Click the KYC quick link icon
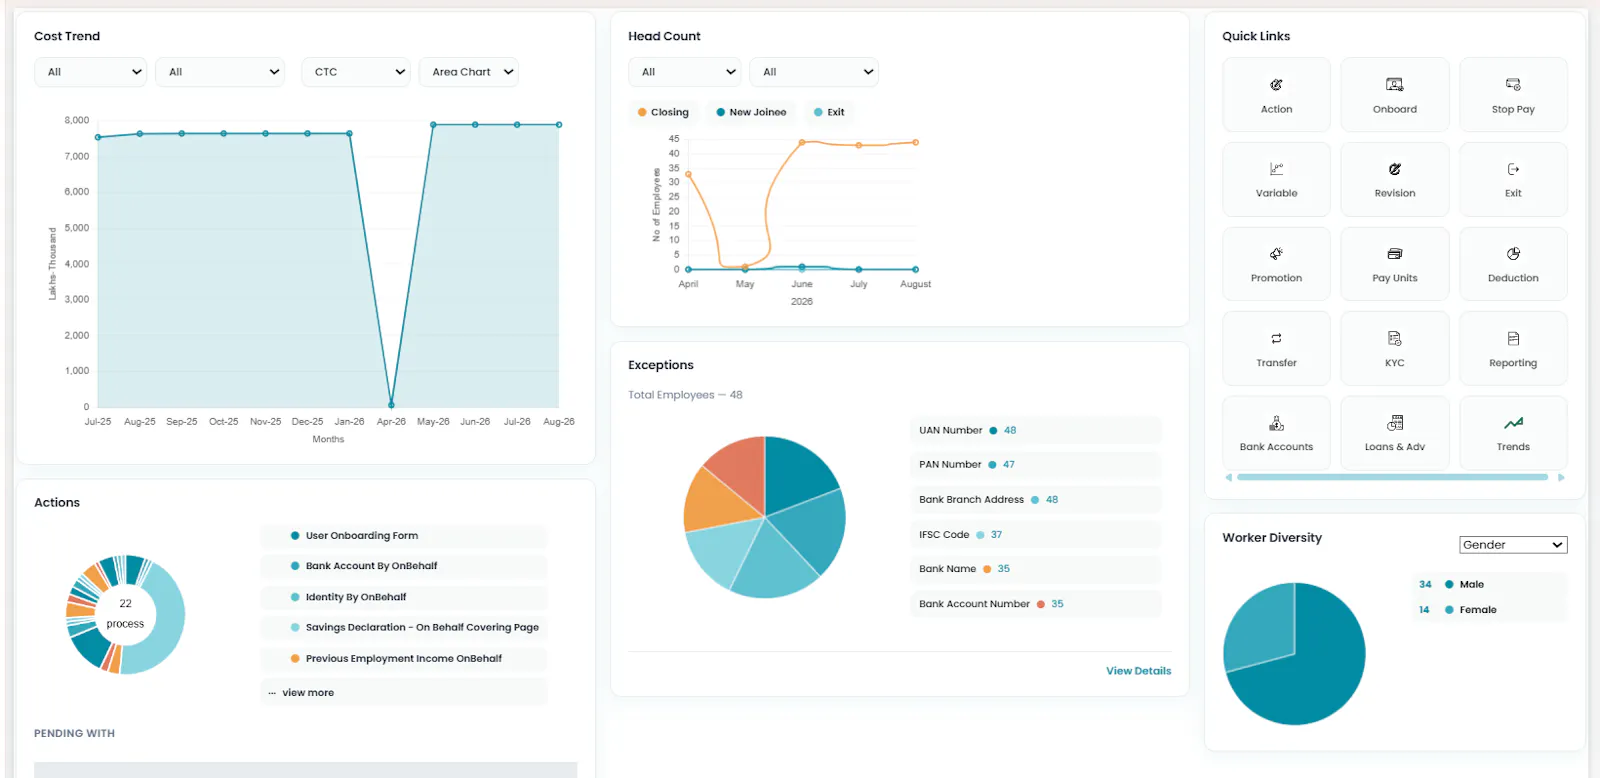 point(1394,339)
